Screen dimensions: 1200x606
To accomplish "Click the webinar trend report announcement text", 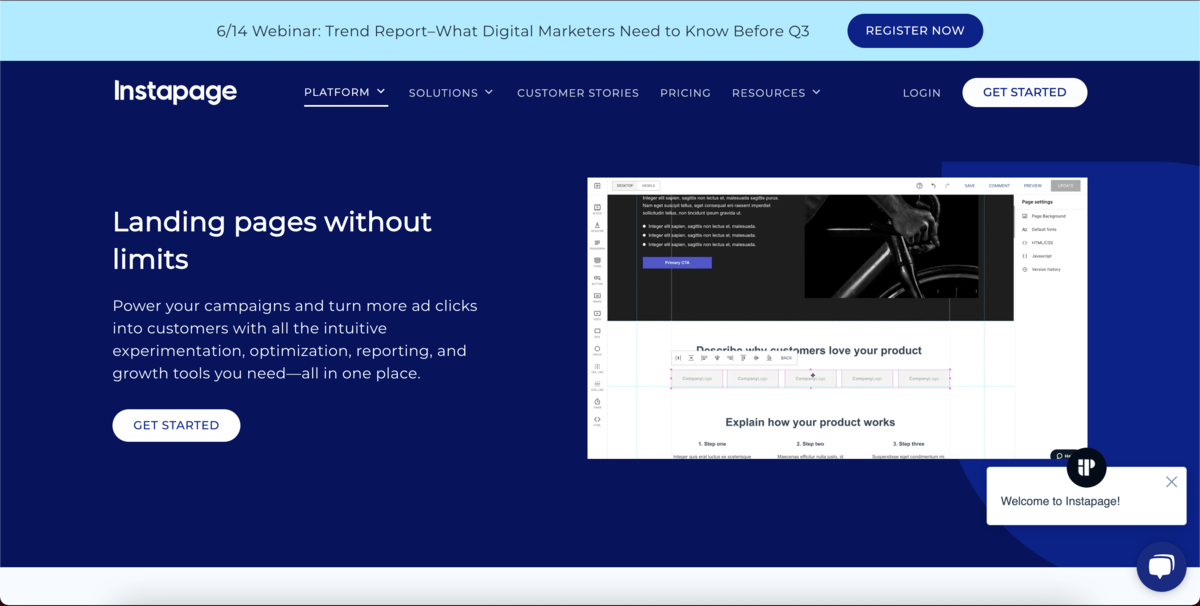I will coord(513,31).
